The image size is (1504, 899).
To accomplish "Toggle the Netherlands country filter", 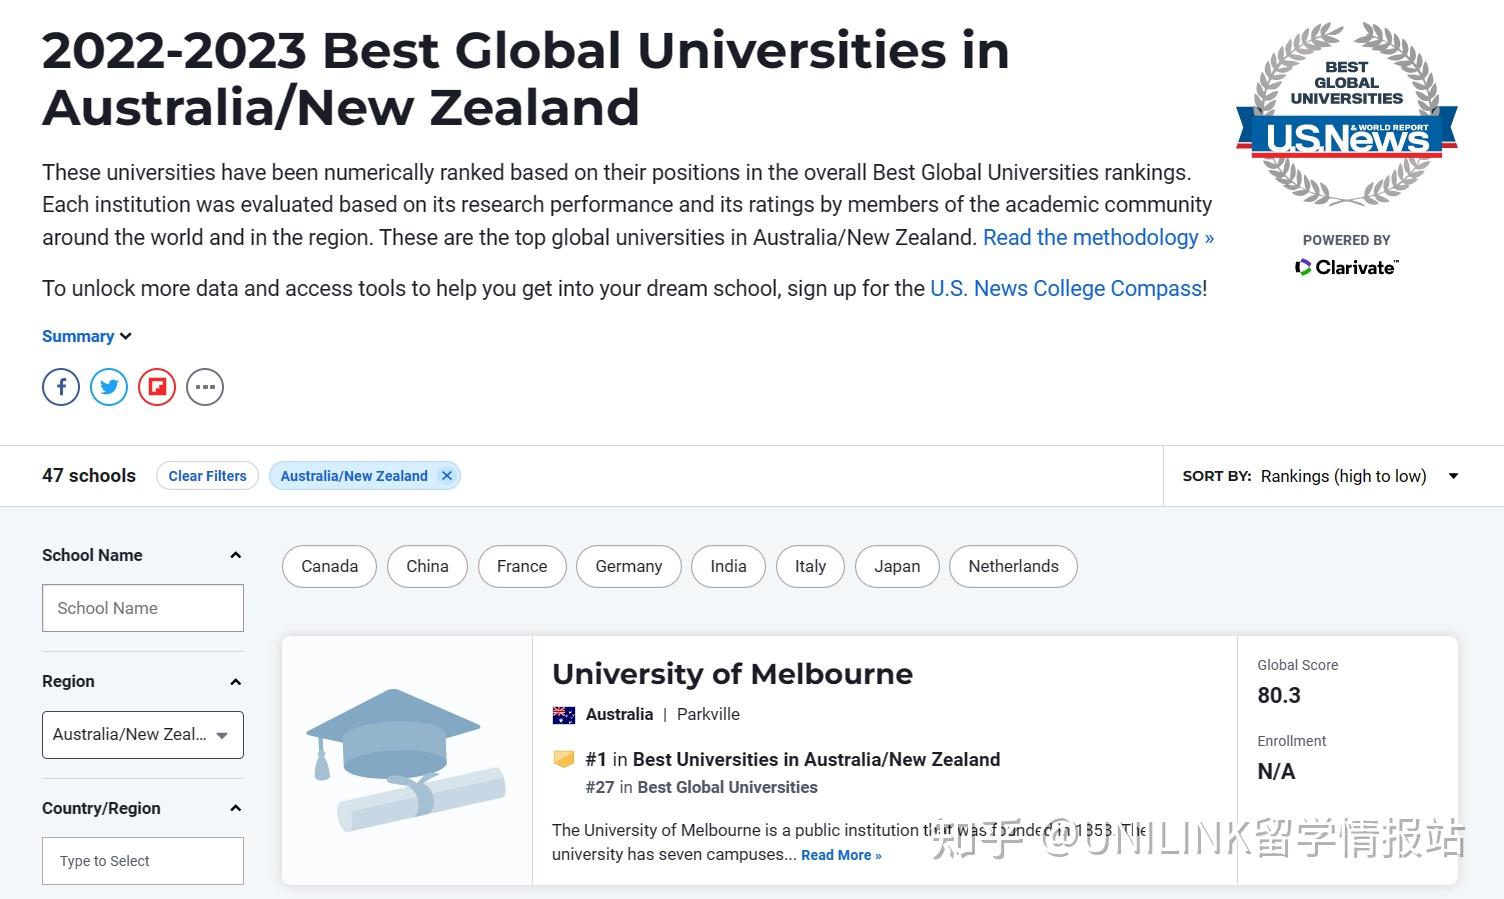I will 1013,566.
